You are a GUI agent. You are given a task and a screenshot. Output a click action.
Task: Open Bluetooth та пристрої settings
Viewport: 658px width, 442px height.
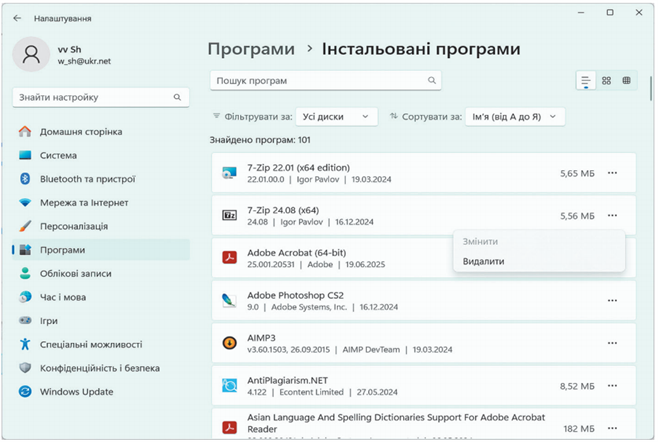tap(101, 179)
